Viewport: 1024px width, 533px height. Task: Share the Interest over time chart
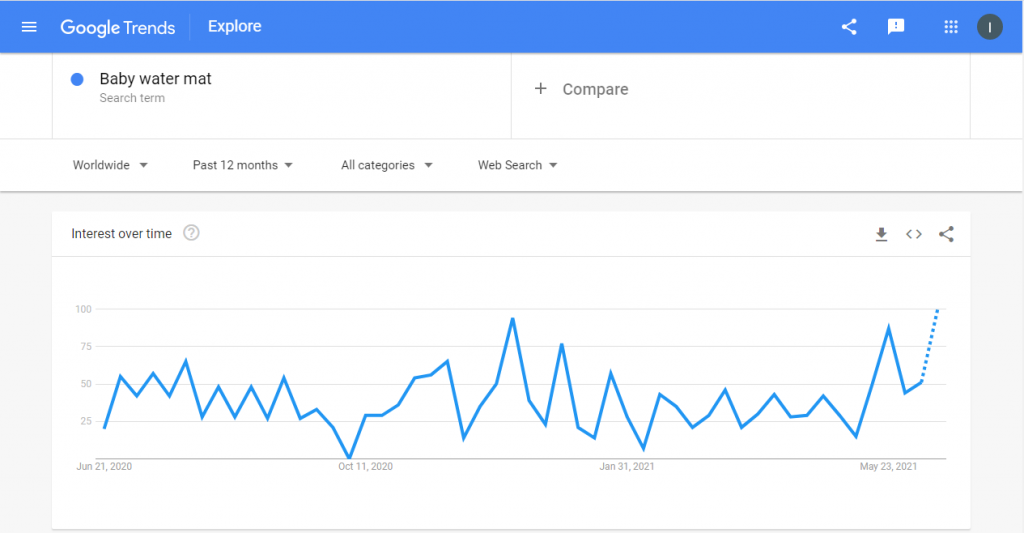pos(946,234)
